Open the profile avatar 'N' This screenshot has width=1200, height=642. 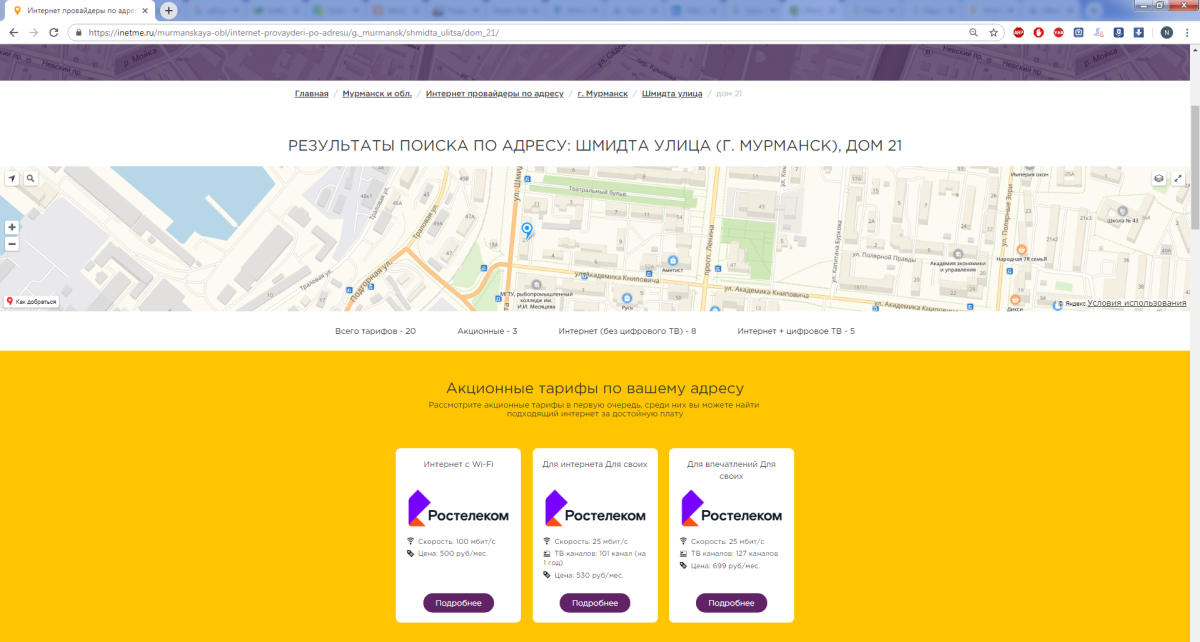click(1166, 32)
